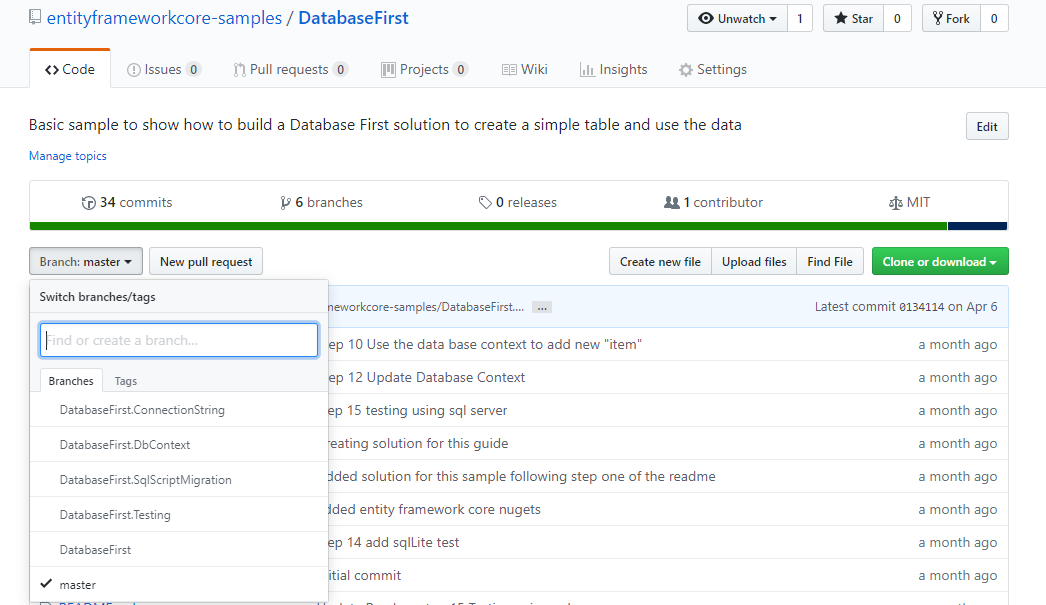Switch to DatabaseFirst.ConnectionString branch

(x=179, y=410)
